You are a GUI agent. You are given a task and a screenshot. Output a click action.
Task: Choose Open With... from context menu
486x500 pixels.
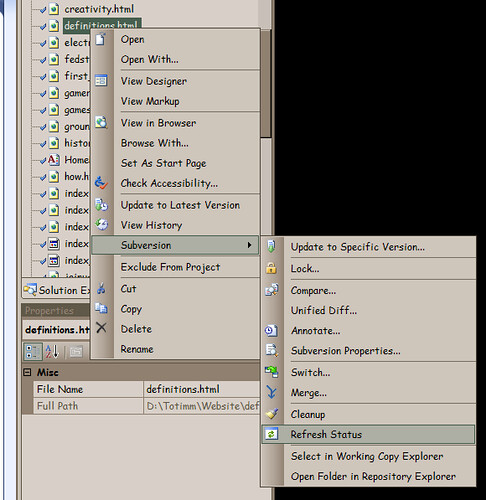175,59
